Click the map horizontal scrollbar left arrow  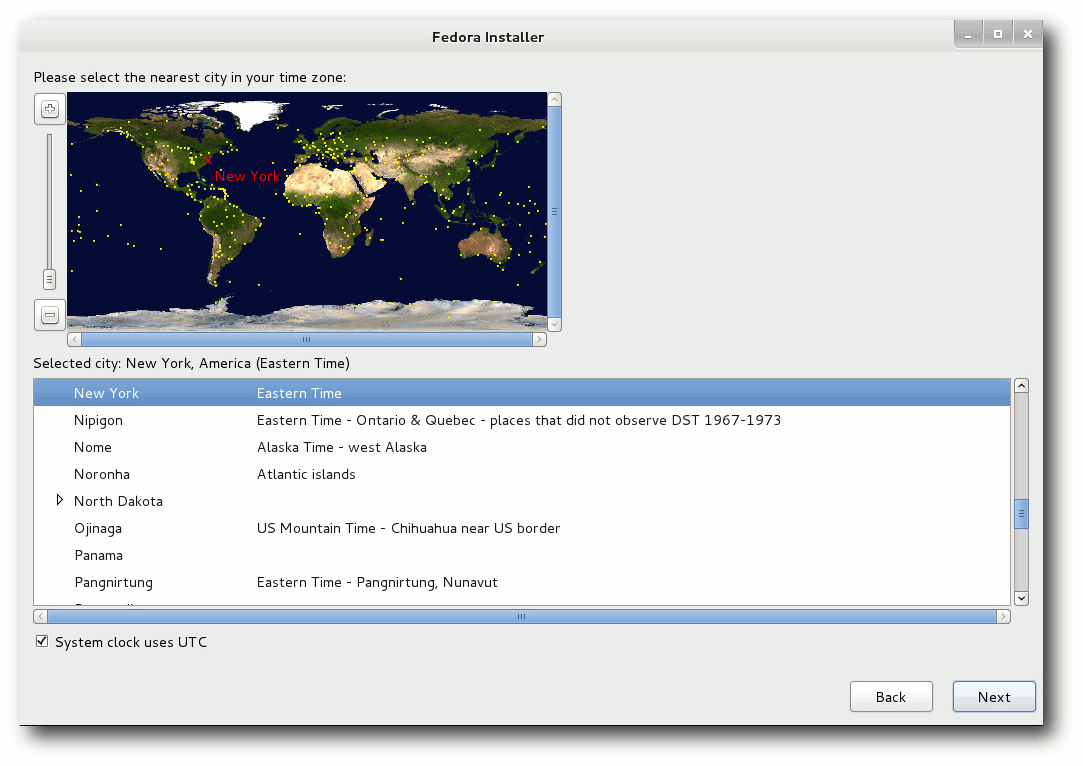pyautogui.click(x=75, y=339)
